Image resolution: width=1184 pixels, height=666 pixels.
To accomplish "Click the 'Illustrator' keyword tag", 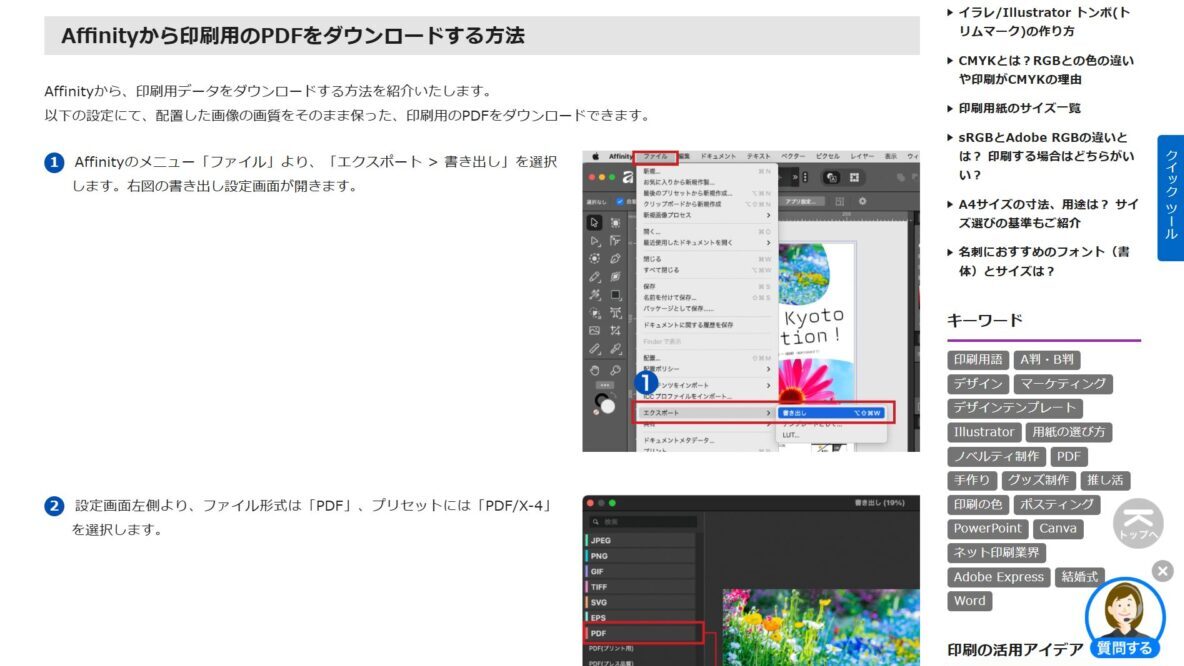I will pos(983,432).
